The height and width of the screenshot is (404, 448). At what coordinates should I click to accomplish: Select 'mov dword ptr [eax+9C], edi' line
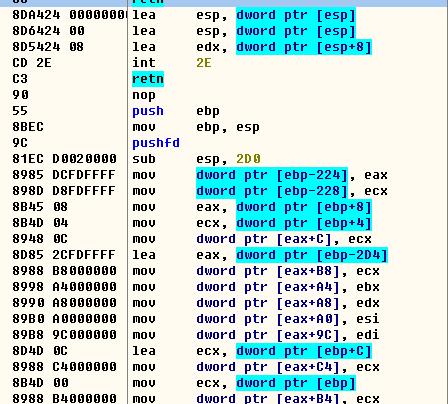(x=224, y=335)
